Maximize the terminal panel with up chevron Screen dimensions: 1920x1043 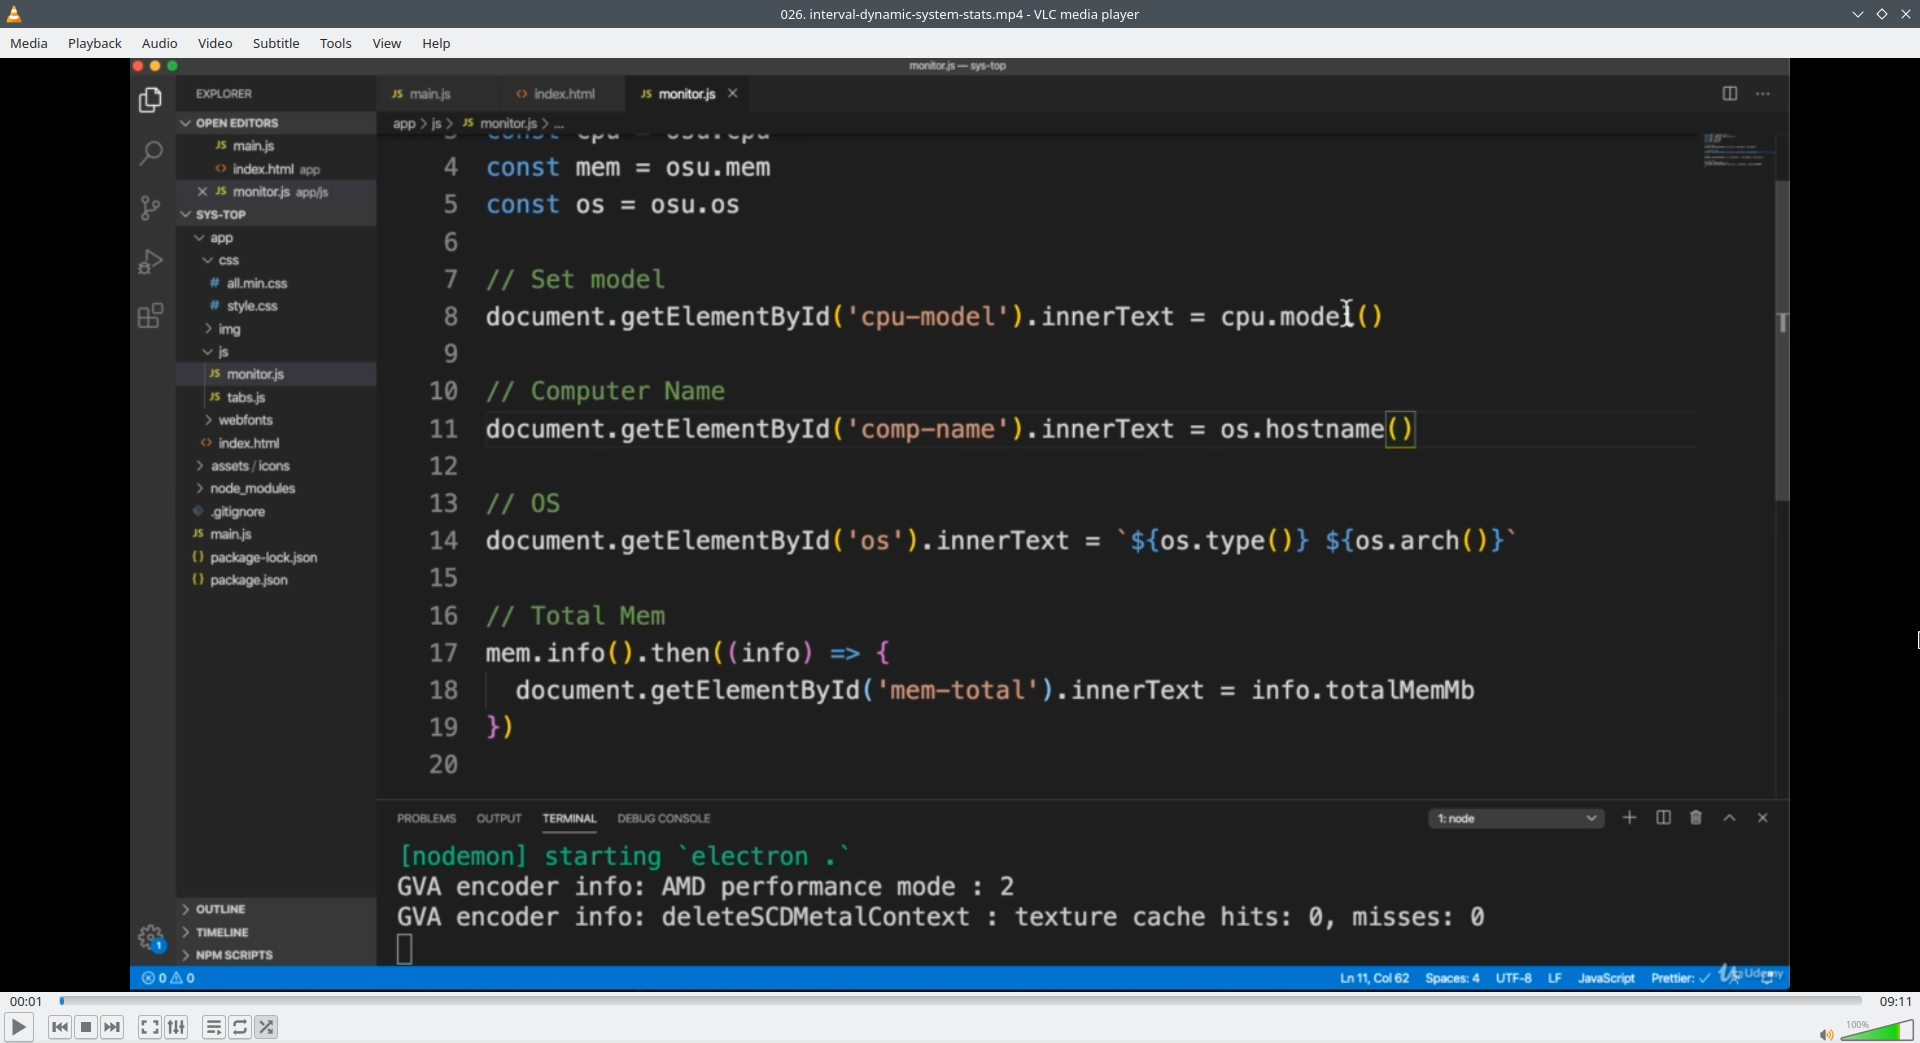coord(1729,818)
